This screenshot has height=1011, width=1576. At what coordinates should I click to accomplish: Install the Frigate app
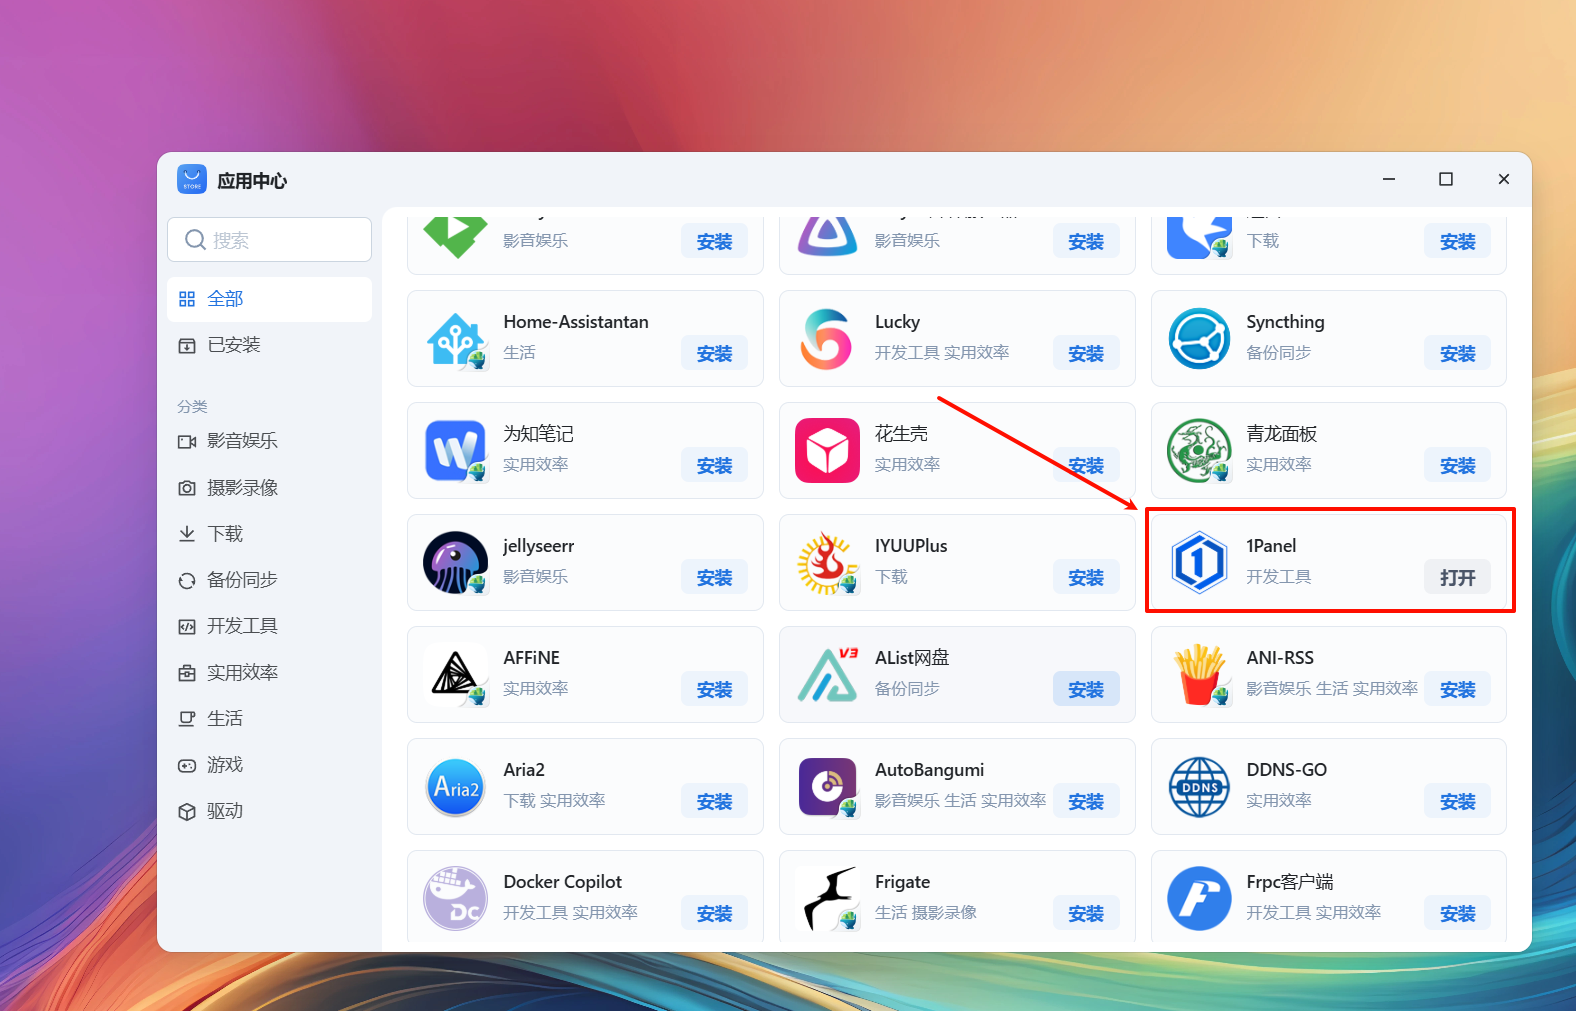pyautogui.click(x=1086, y=914)
